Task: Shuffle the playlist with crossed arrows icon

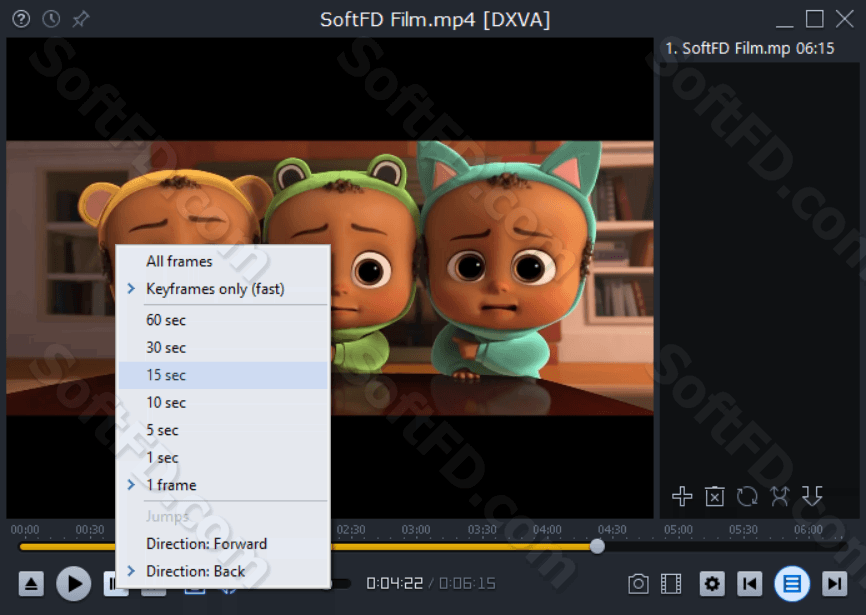Action: click(780, 496)
